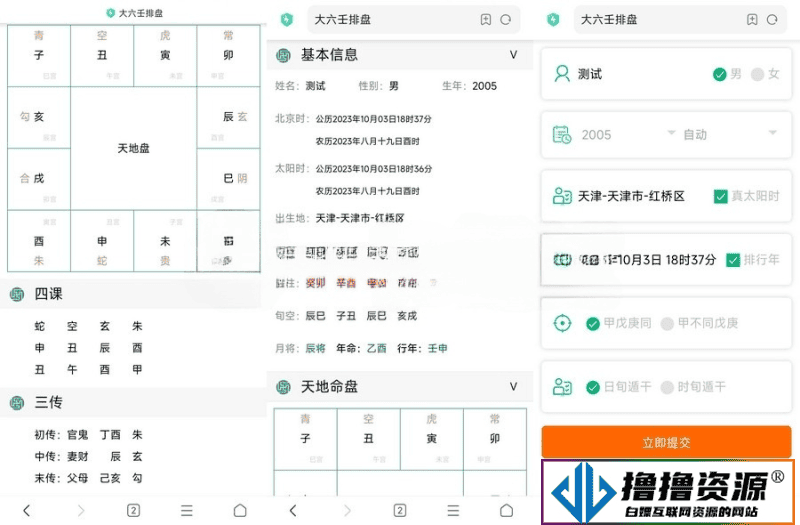Click the 三传 section heading
Viewport: 800px width, 525px height.
(x=48, y=403)
